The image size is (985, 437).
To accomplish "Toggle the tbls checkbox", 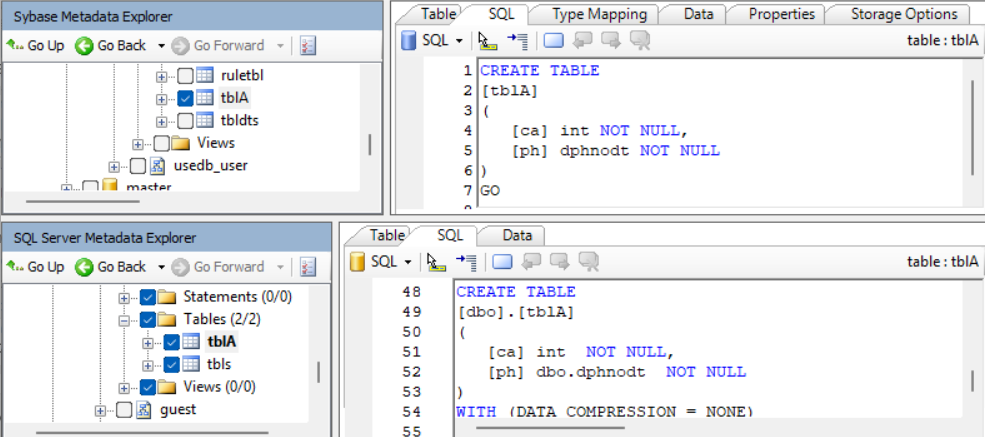I will [x=171, y=364].
